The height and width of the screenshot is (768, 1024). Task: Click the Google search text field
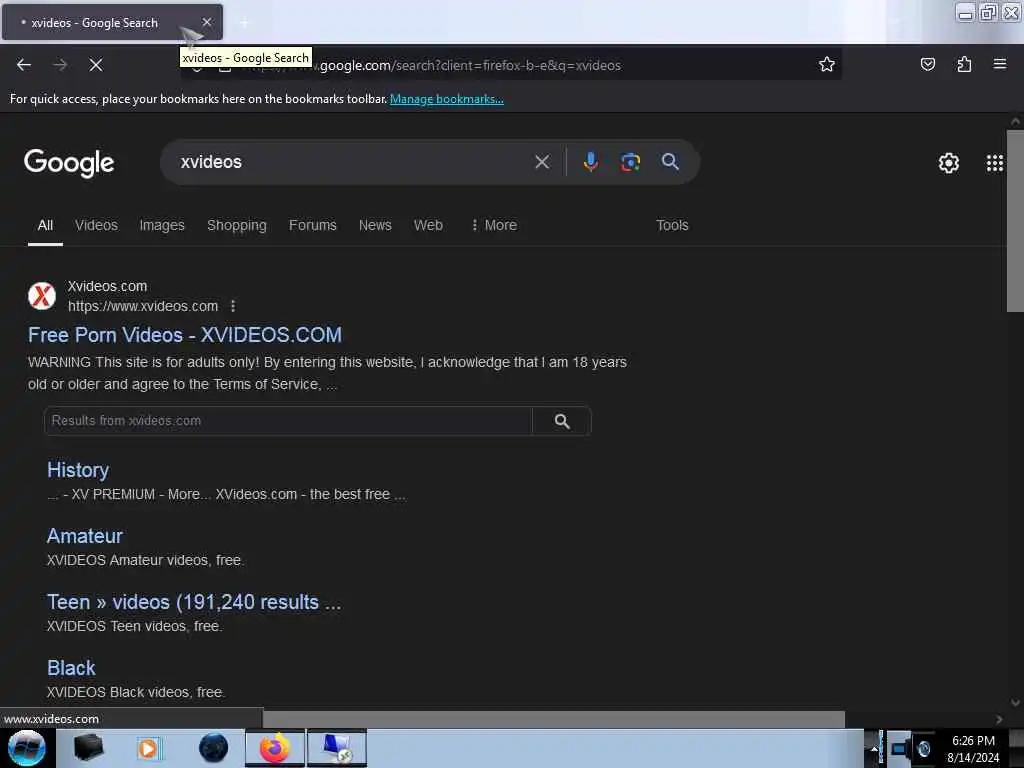[x=353, y=162]
